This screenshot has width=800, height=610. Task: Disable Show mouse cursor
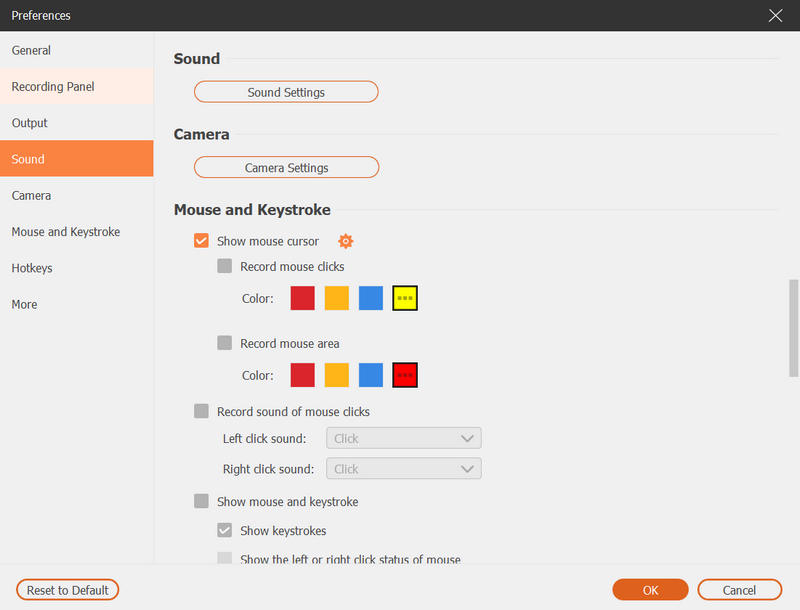point(200,241)
